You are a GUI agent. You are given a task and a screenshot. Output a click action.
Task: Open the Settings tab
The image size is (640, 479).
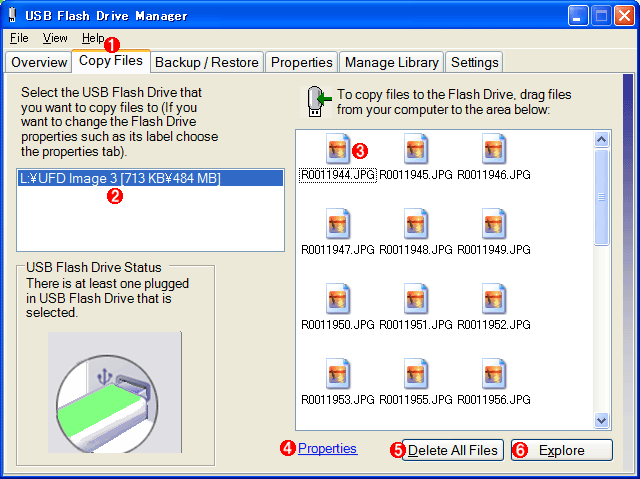(x=474, y=62)
